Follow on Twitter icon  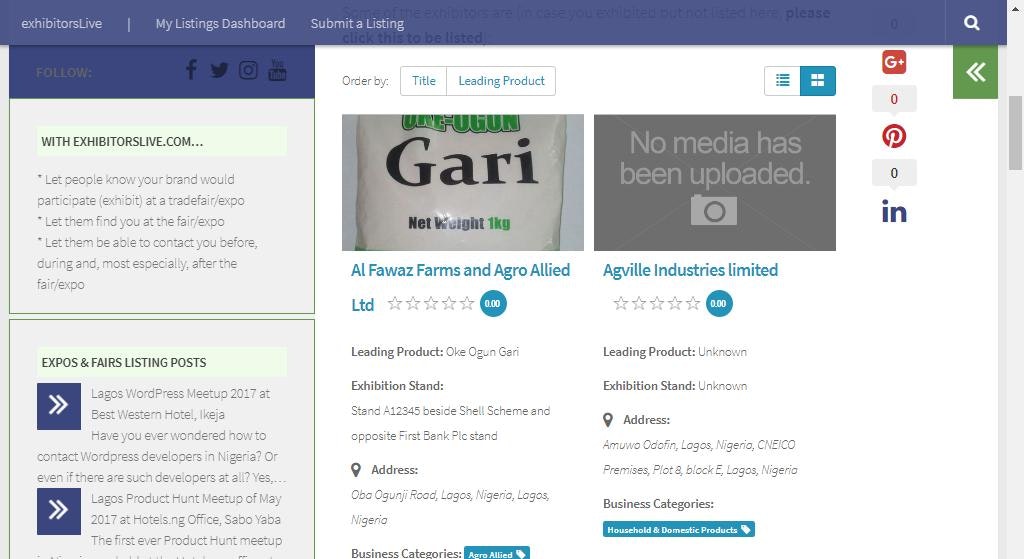219,70
